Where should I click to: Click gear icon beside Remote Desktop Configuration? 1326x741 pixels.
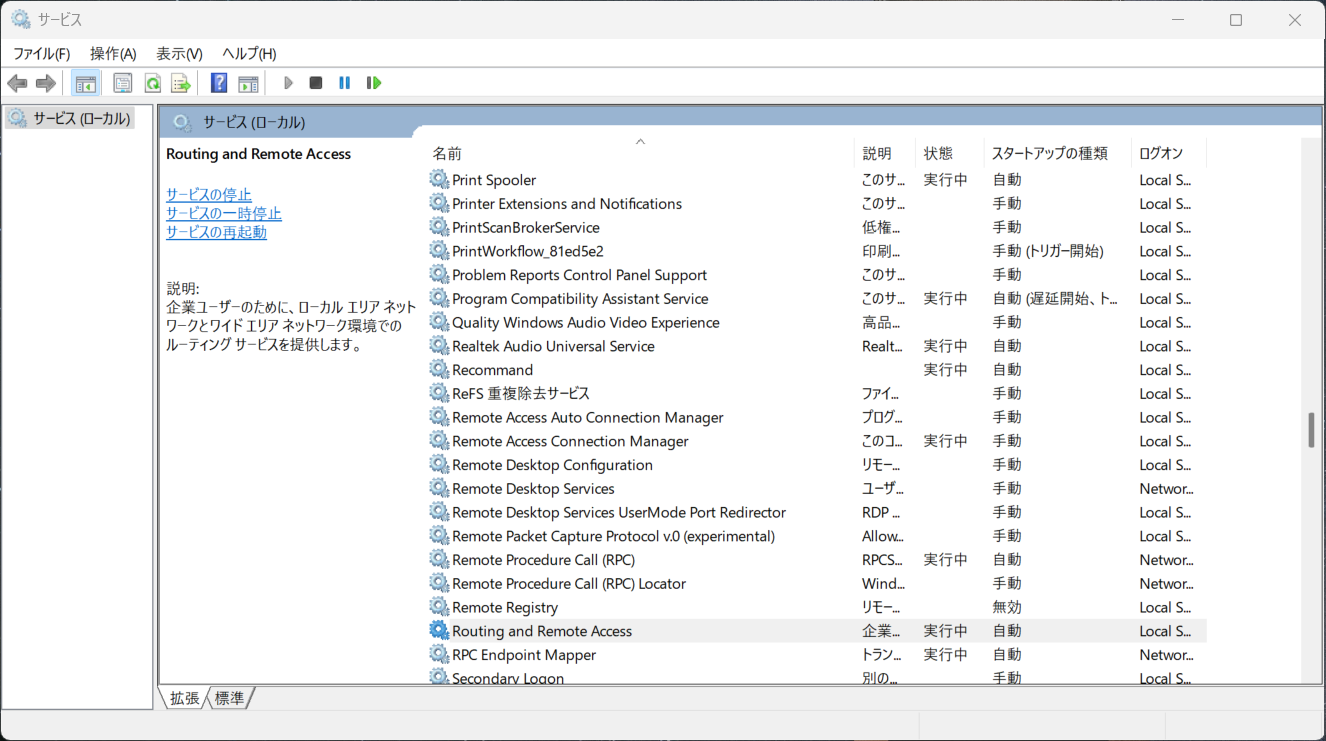[439, 465]
